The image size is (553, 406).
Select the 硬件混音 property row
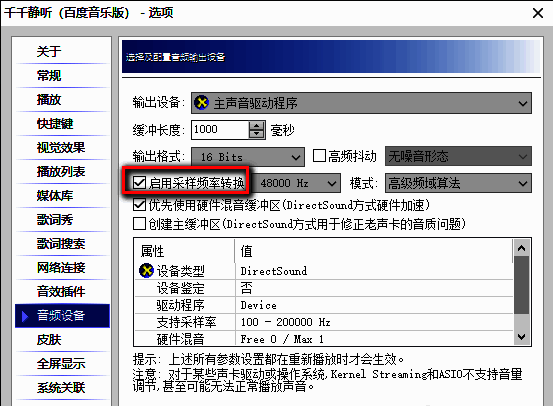(x=324, y=339)
